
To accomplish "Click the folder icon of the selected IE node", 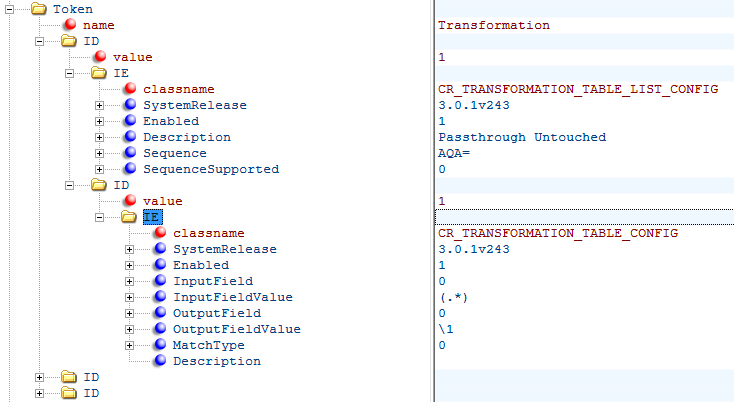I will click(x=129, y=217).
